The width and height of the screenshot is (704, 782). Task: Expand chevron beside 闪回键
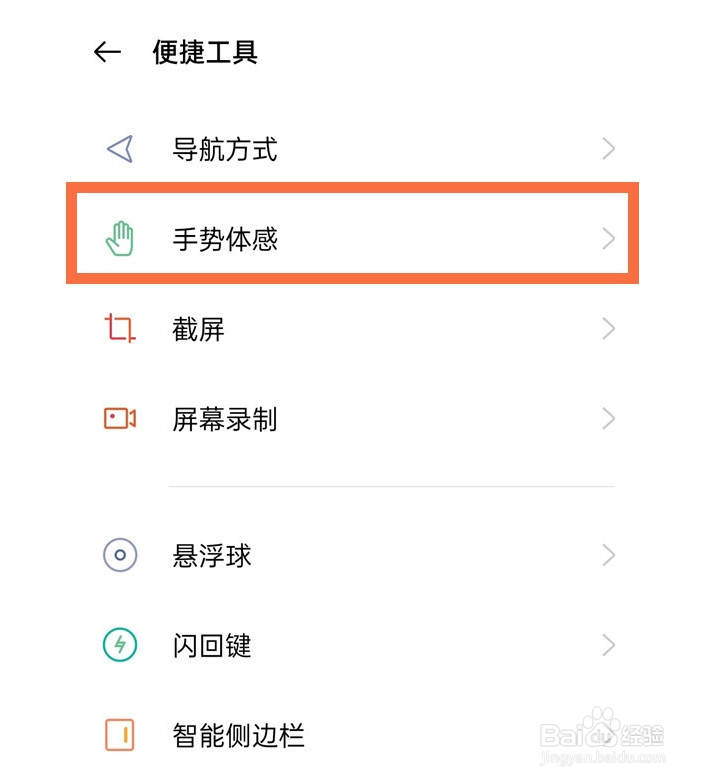coord(608,645)
